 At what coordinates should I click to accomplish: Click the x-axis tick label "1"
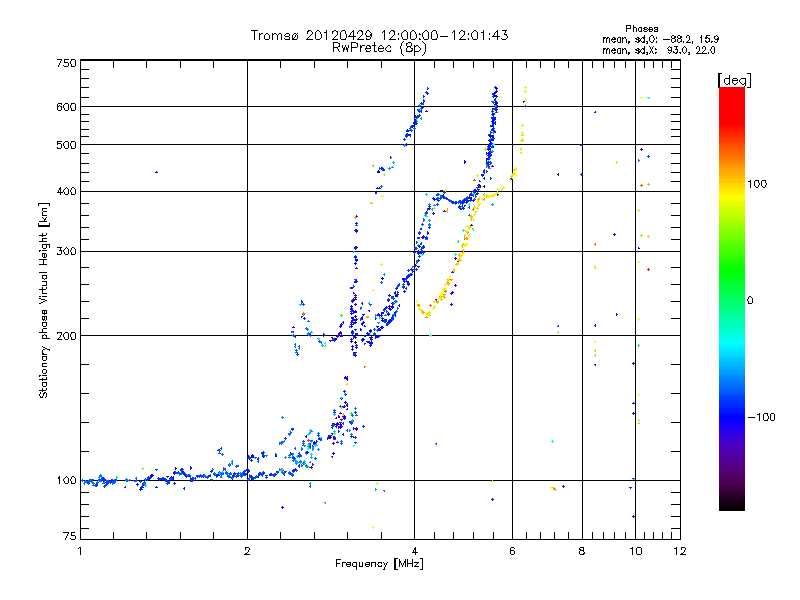point(80,551)
